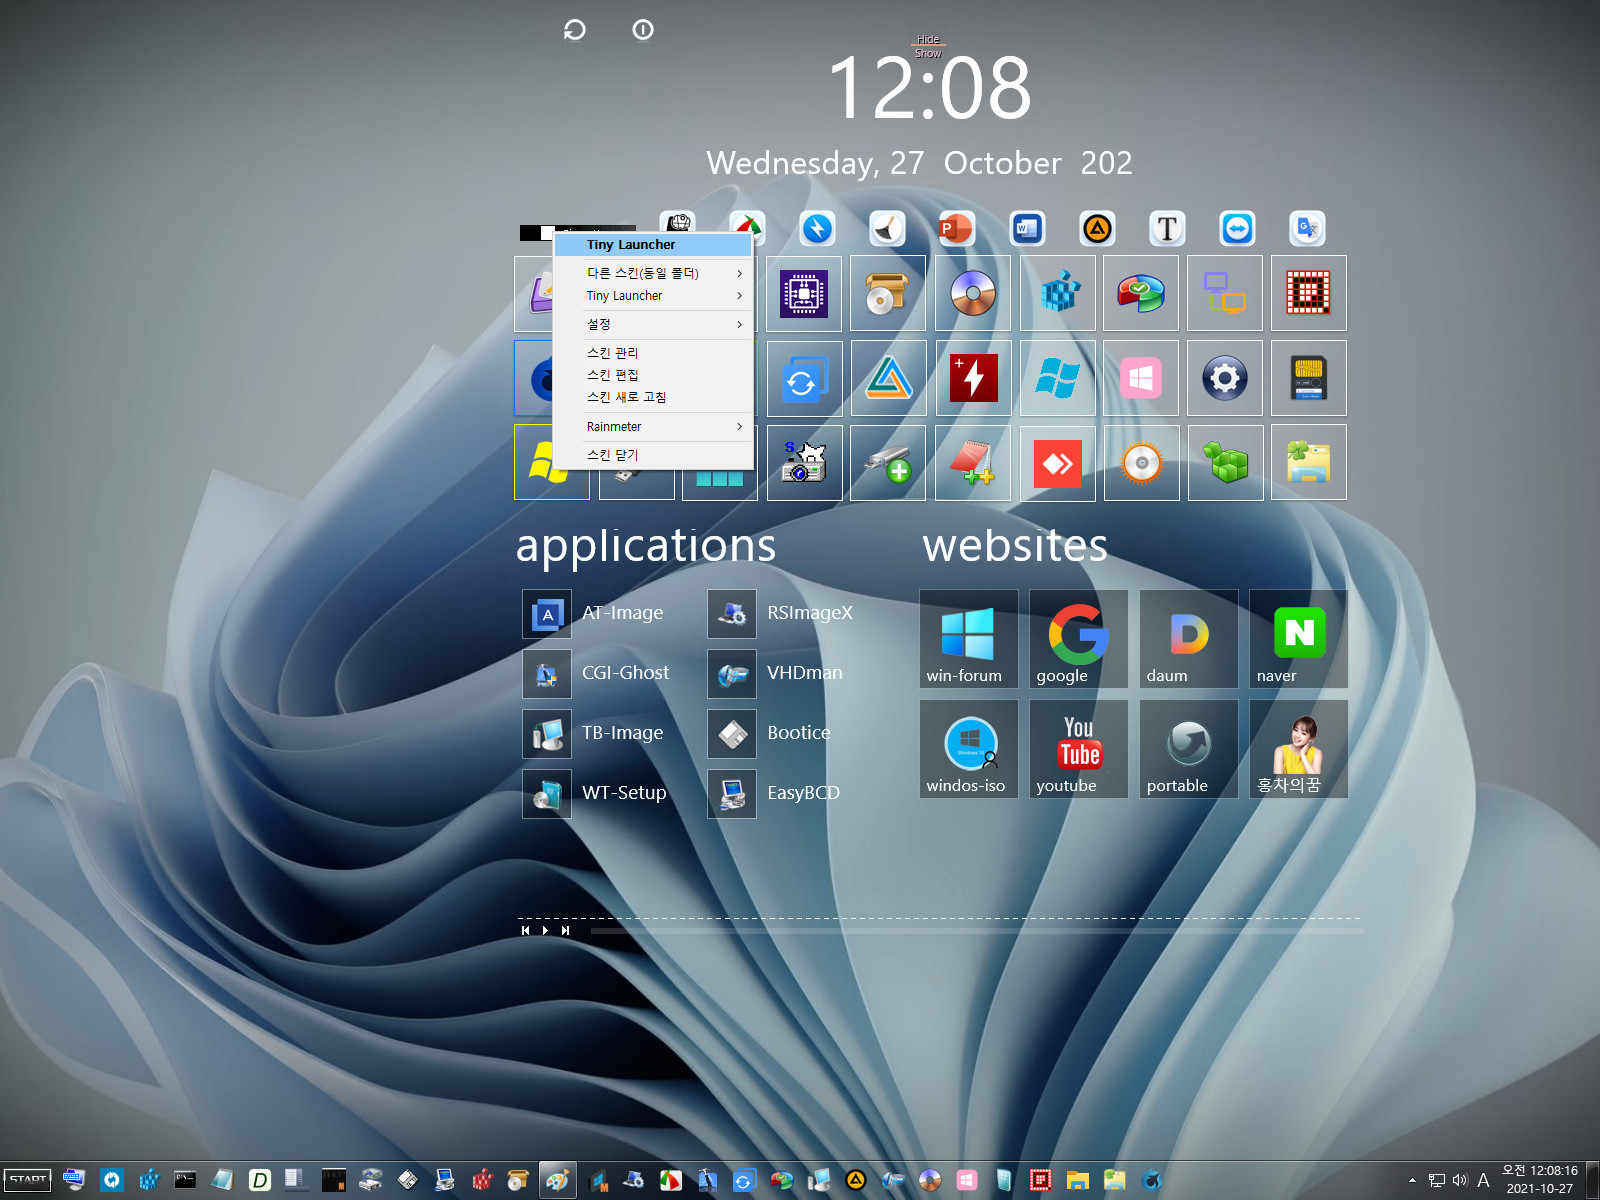1600x1200 pixels.
Task: Click the circular refresh arrow icon above the clock
Action: click(x=574, y=30)
